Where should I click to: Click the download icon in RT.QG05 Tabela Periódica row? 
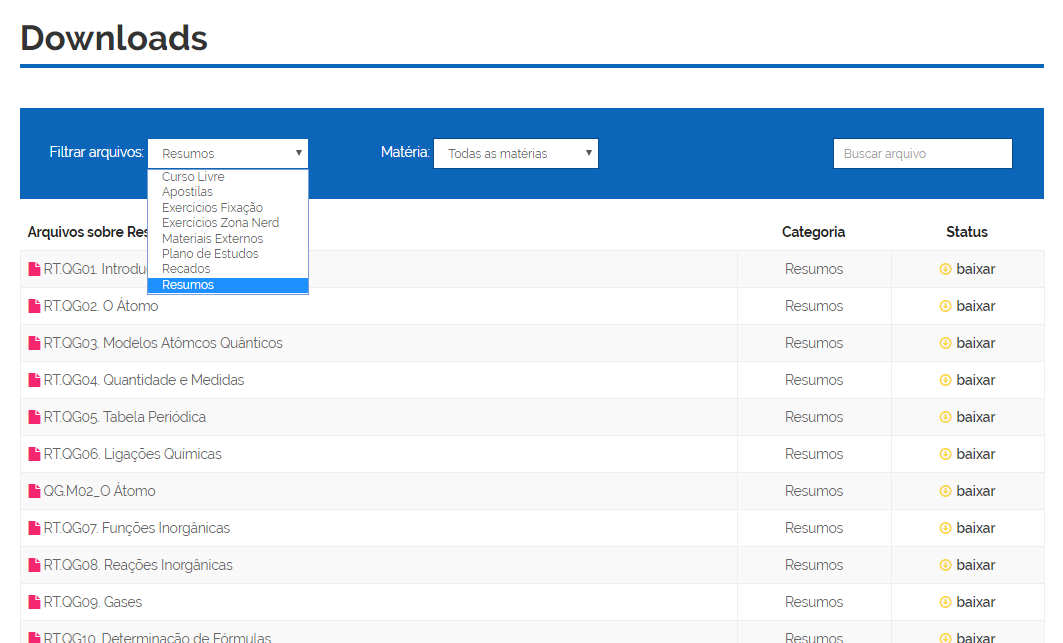(945, 417)
